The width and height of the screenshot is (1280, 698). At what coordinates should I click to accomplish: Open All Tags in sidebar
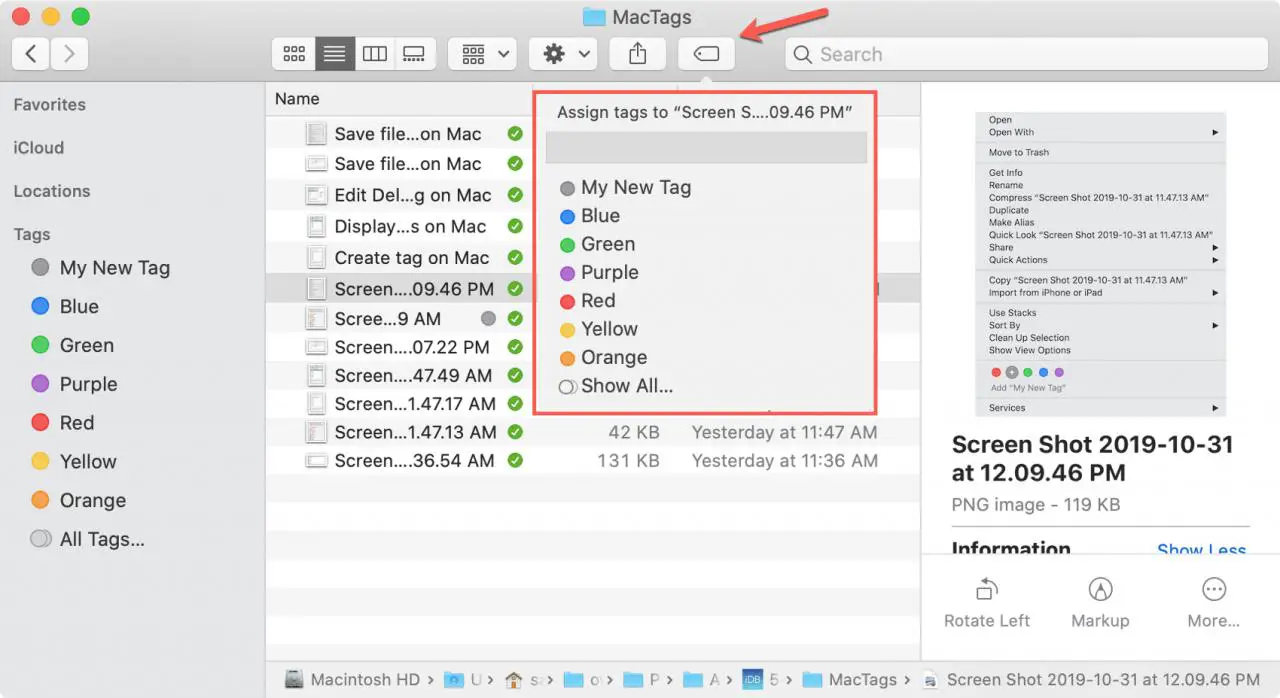pyautogui.click(x=101, y=539)
